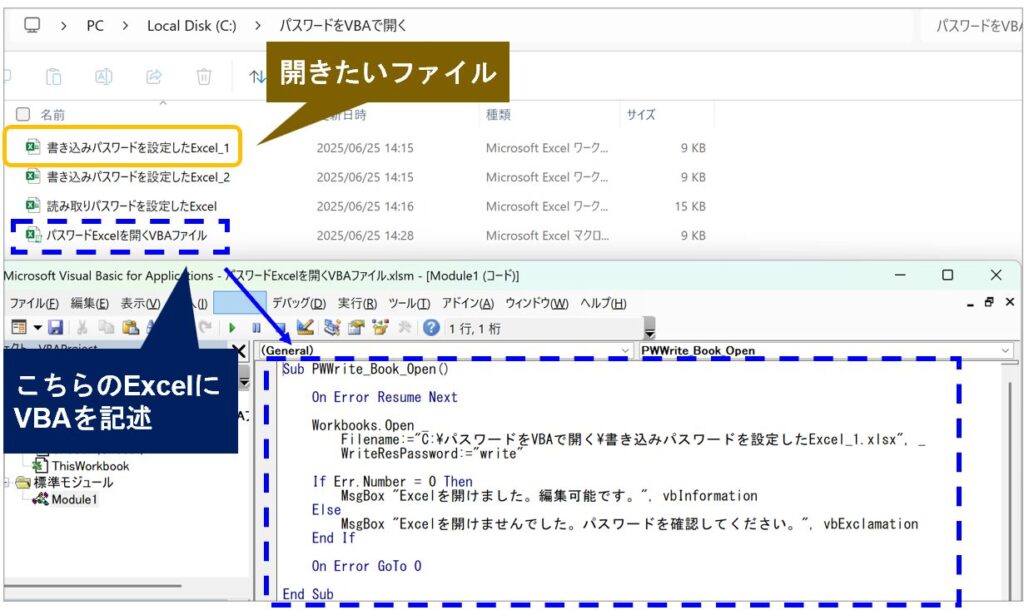Viewport: 1024px width, 610px height.
Task: Open the insert object dropdown arrow in VBA toolbar
Action: pos(37,327)
